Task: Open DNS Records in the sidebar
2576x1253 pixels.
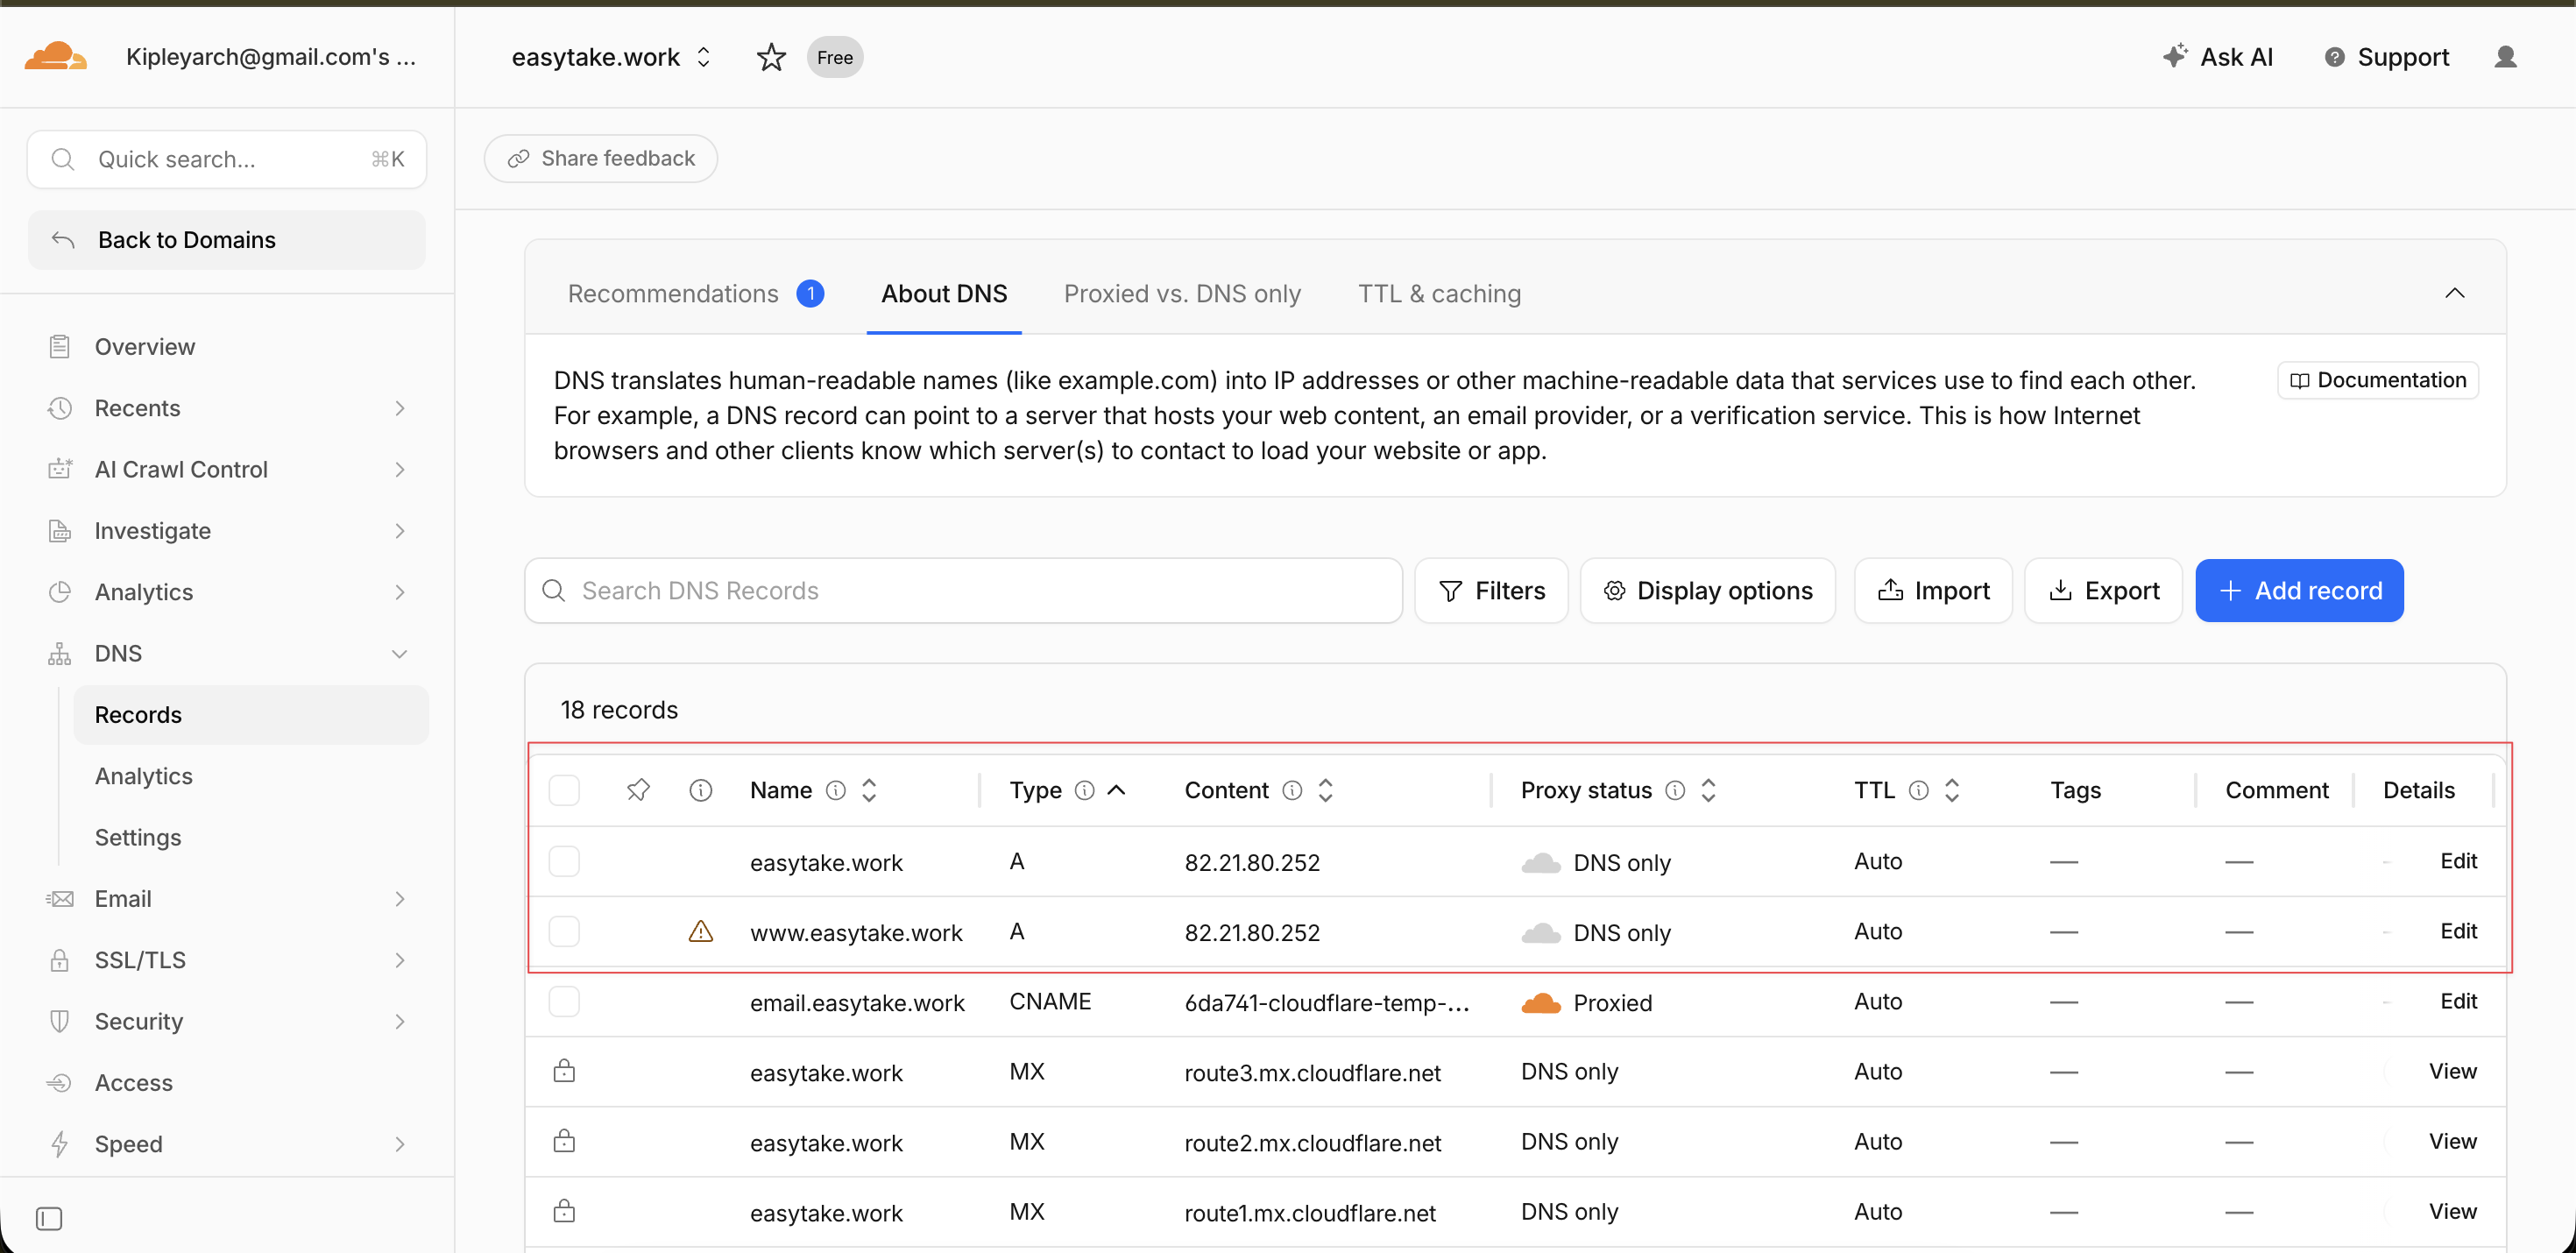Action: [x=251, y=715]
